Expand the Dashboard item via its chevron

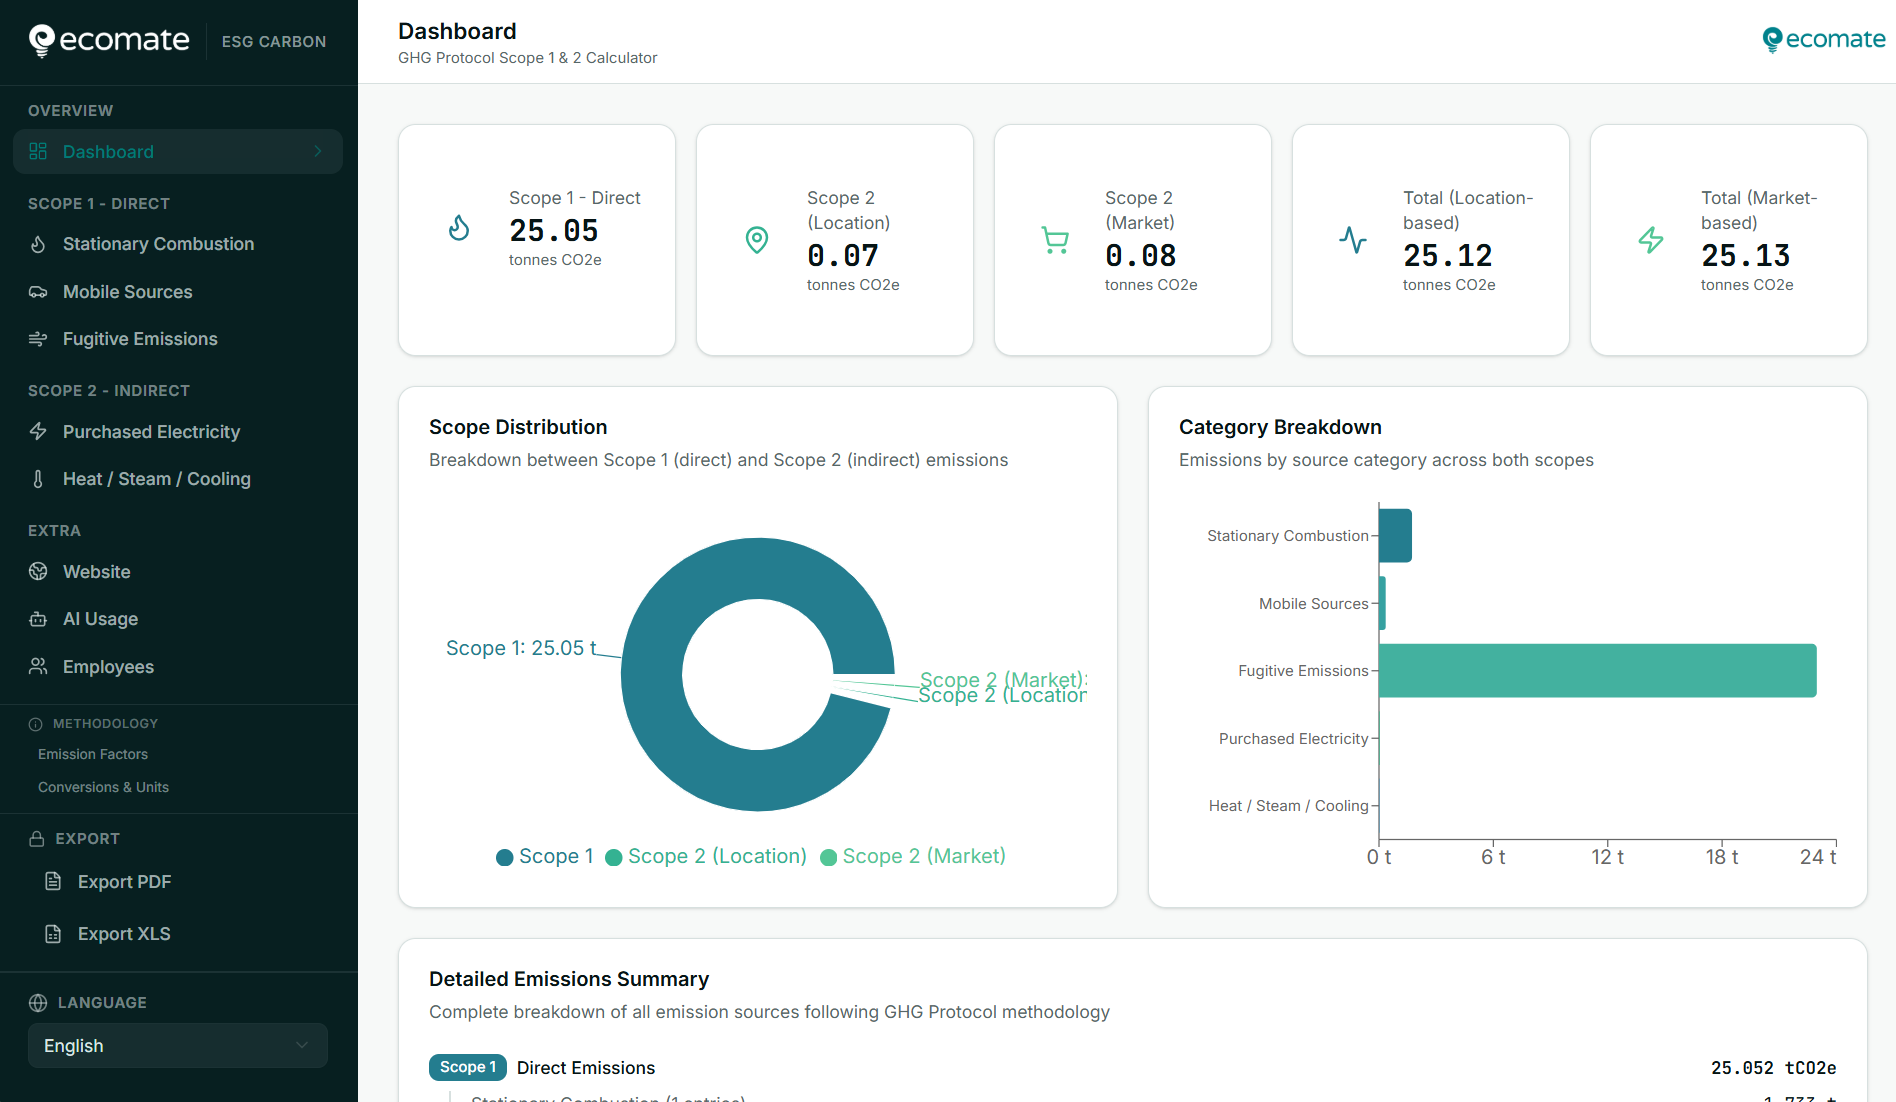318,151
